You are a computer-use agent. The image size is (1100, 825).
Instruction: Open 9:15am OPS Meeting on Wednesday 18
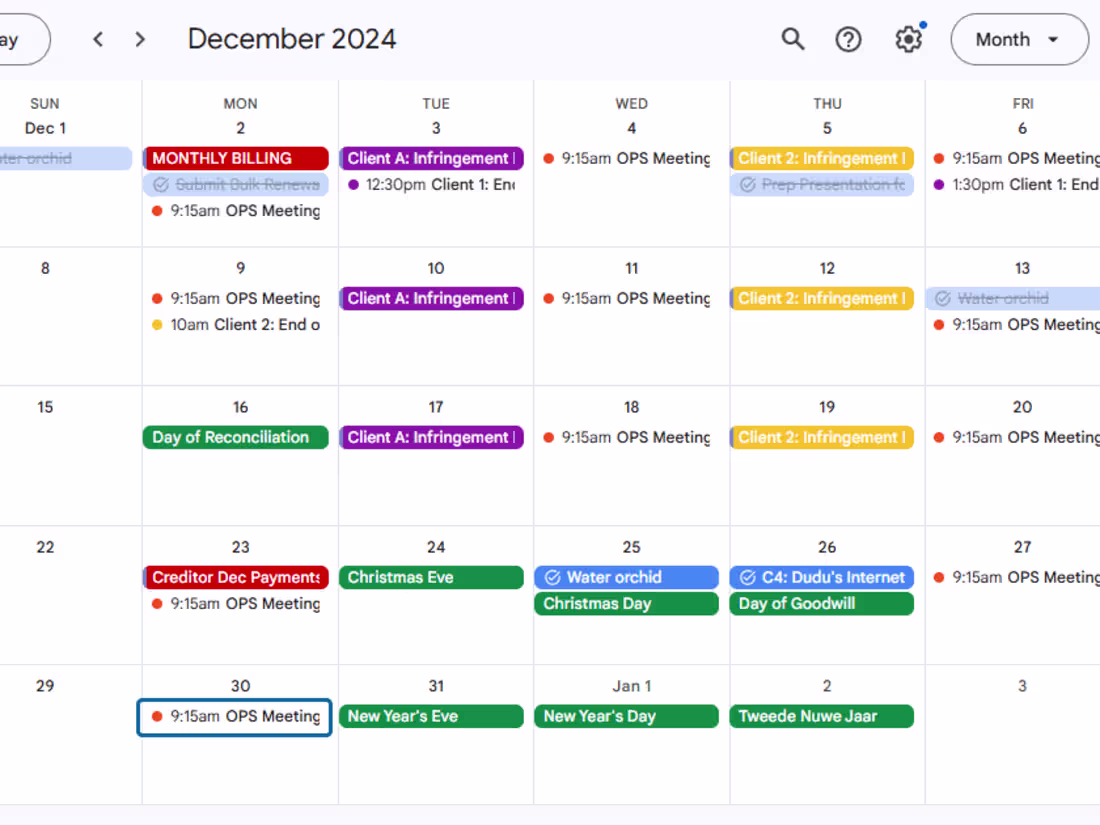(x=627, y=438)
